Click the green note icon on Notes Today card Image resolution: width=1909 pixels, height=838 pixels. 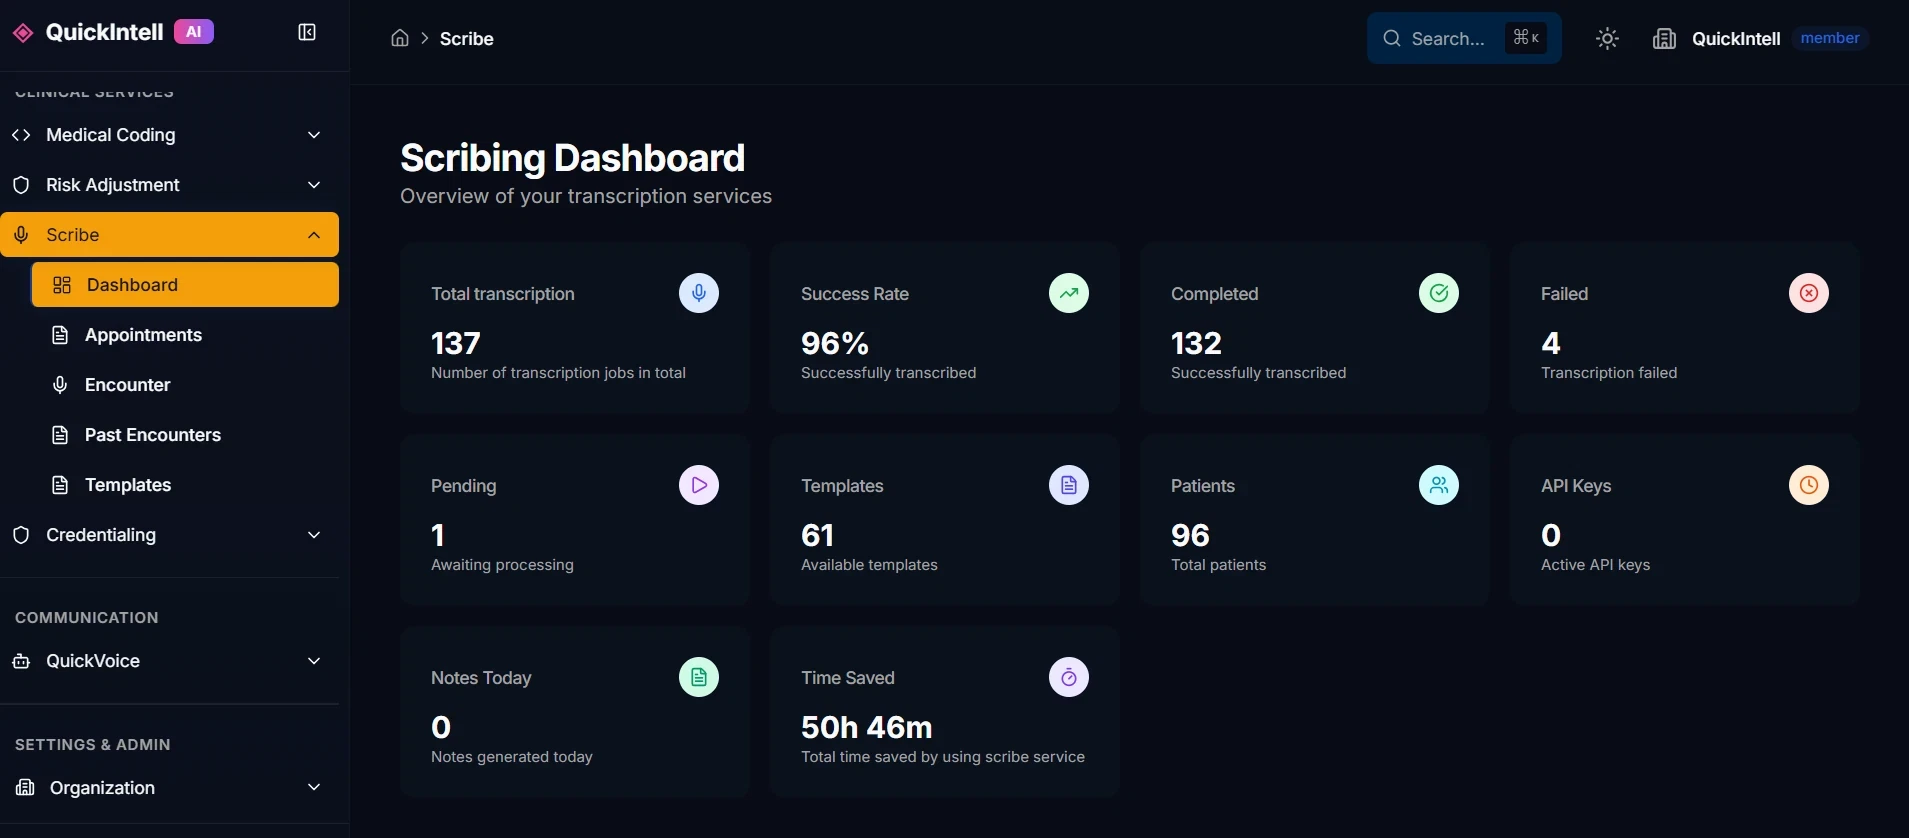(x=699, y=677)
